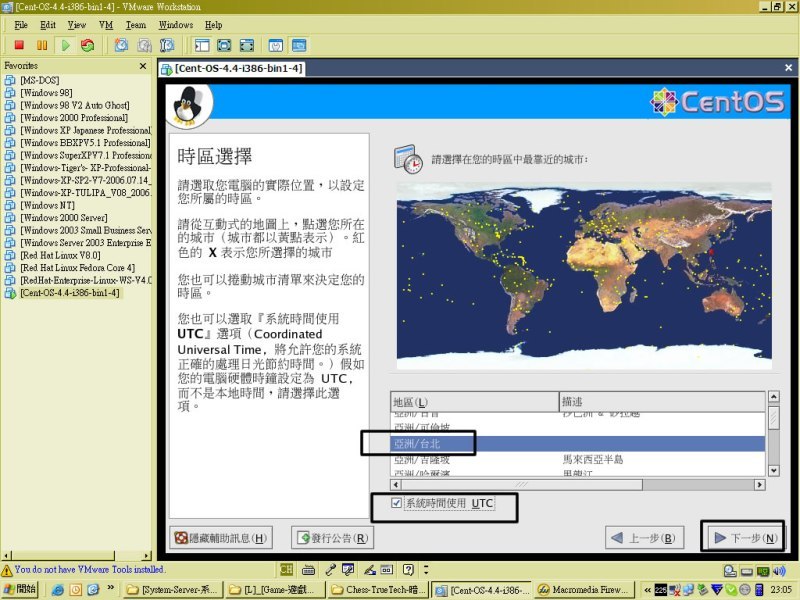Select [Windows 98] in Favorites
This screenshot has width=800, height=600.
tap(46, 93)
